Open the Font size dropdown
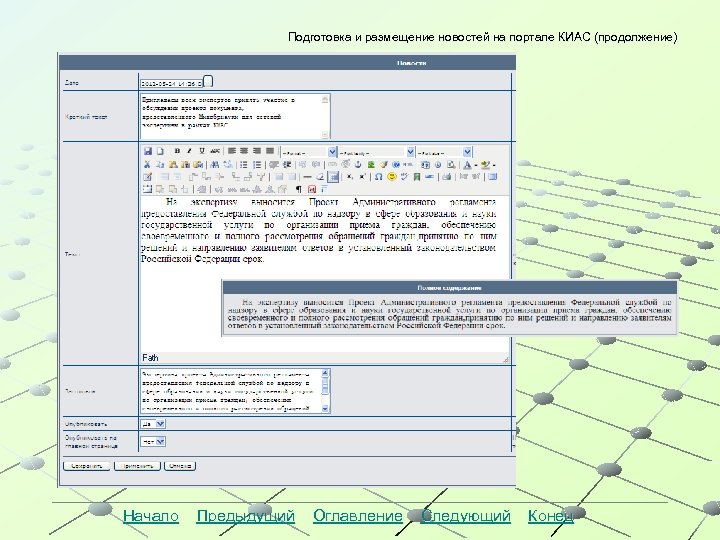This screenshot has width=720, height=540. 444,152
